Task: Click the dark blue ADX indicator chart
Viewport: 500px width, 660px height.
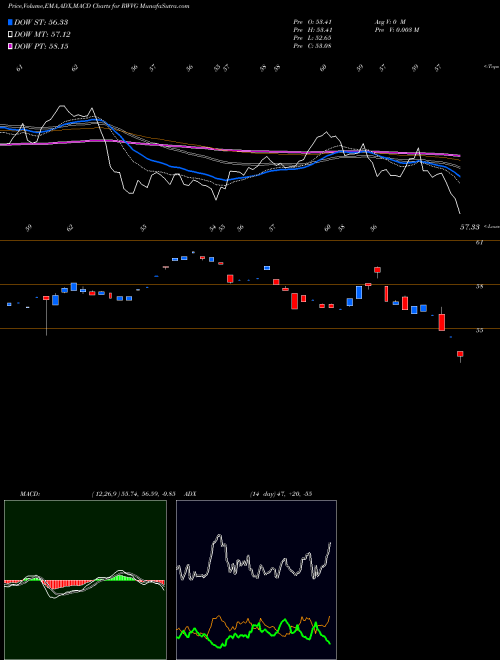Action: pos(256,580)
